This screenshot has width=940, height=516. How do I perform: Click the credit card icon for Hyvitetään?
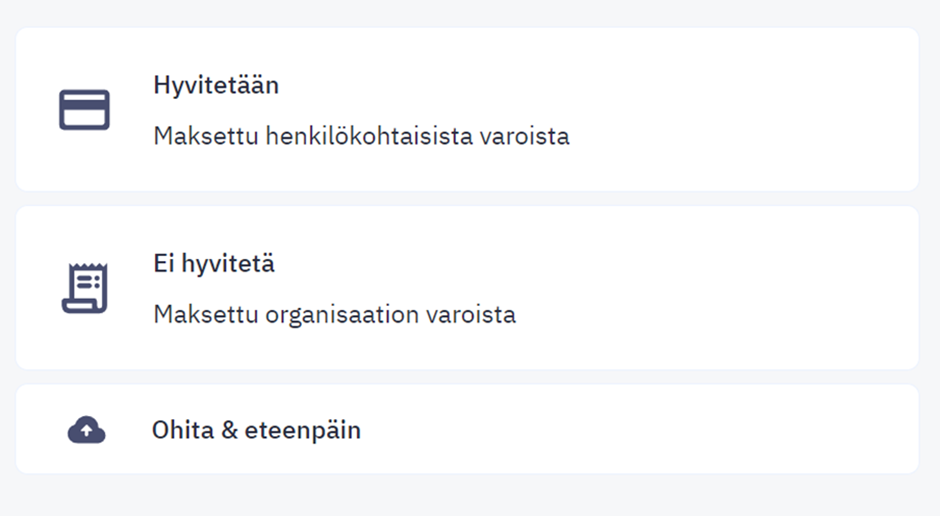coord(84,110)
